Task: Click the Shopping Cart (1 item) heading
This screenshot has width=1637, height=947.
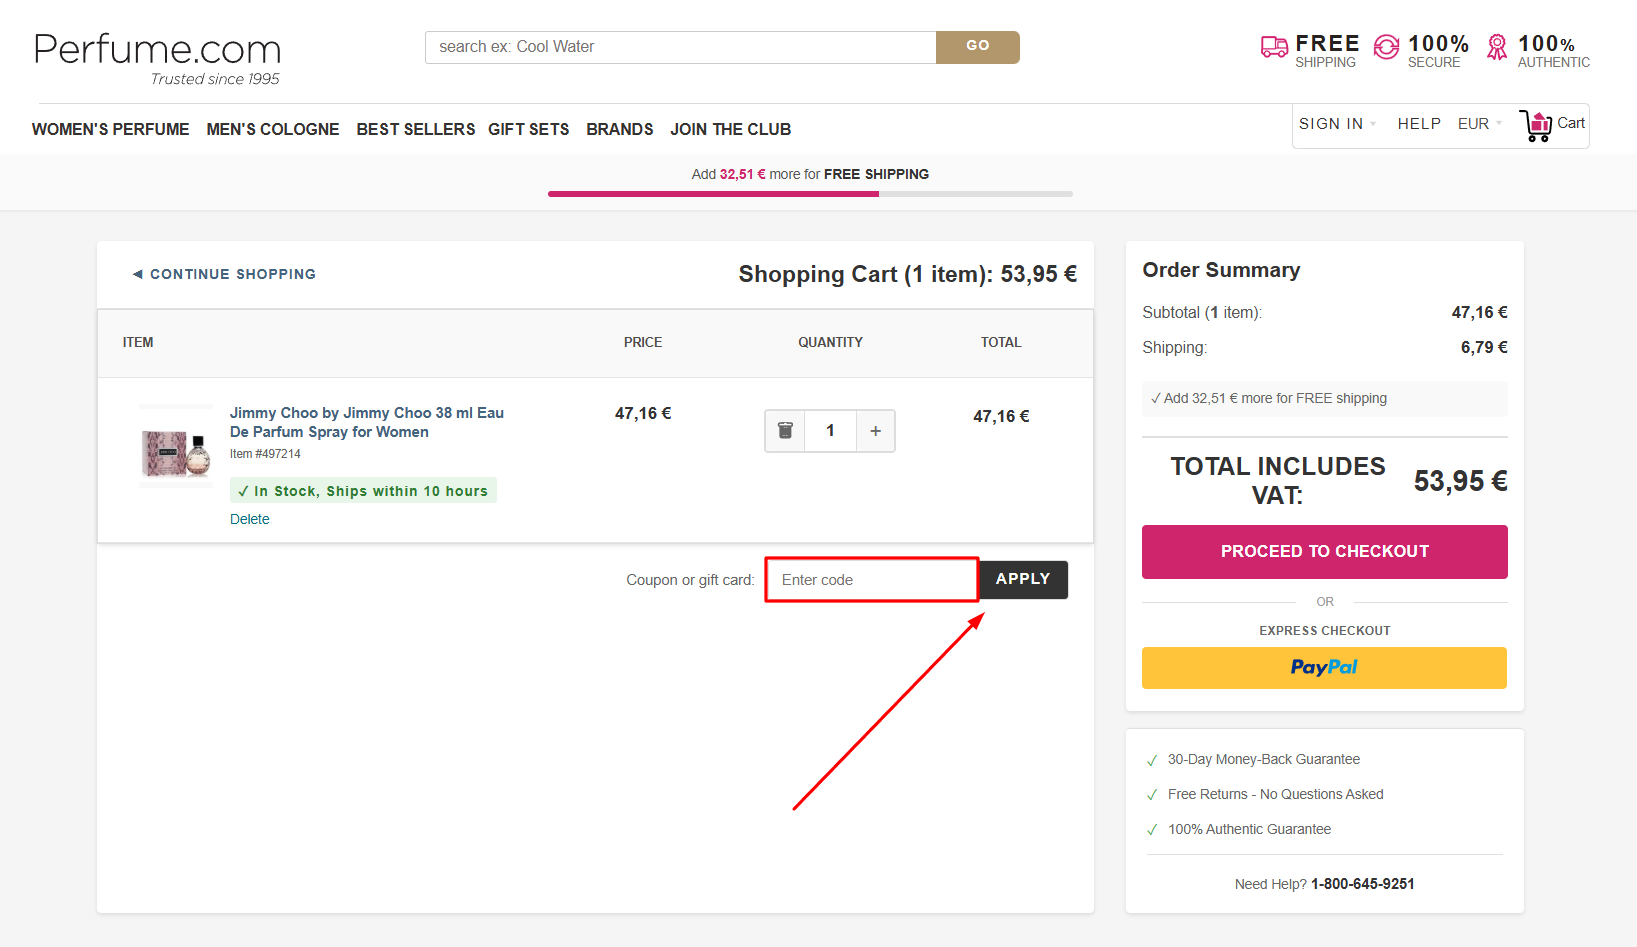Action: (x=908, y=274)
